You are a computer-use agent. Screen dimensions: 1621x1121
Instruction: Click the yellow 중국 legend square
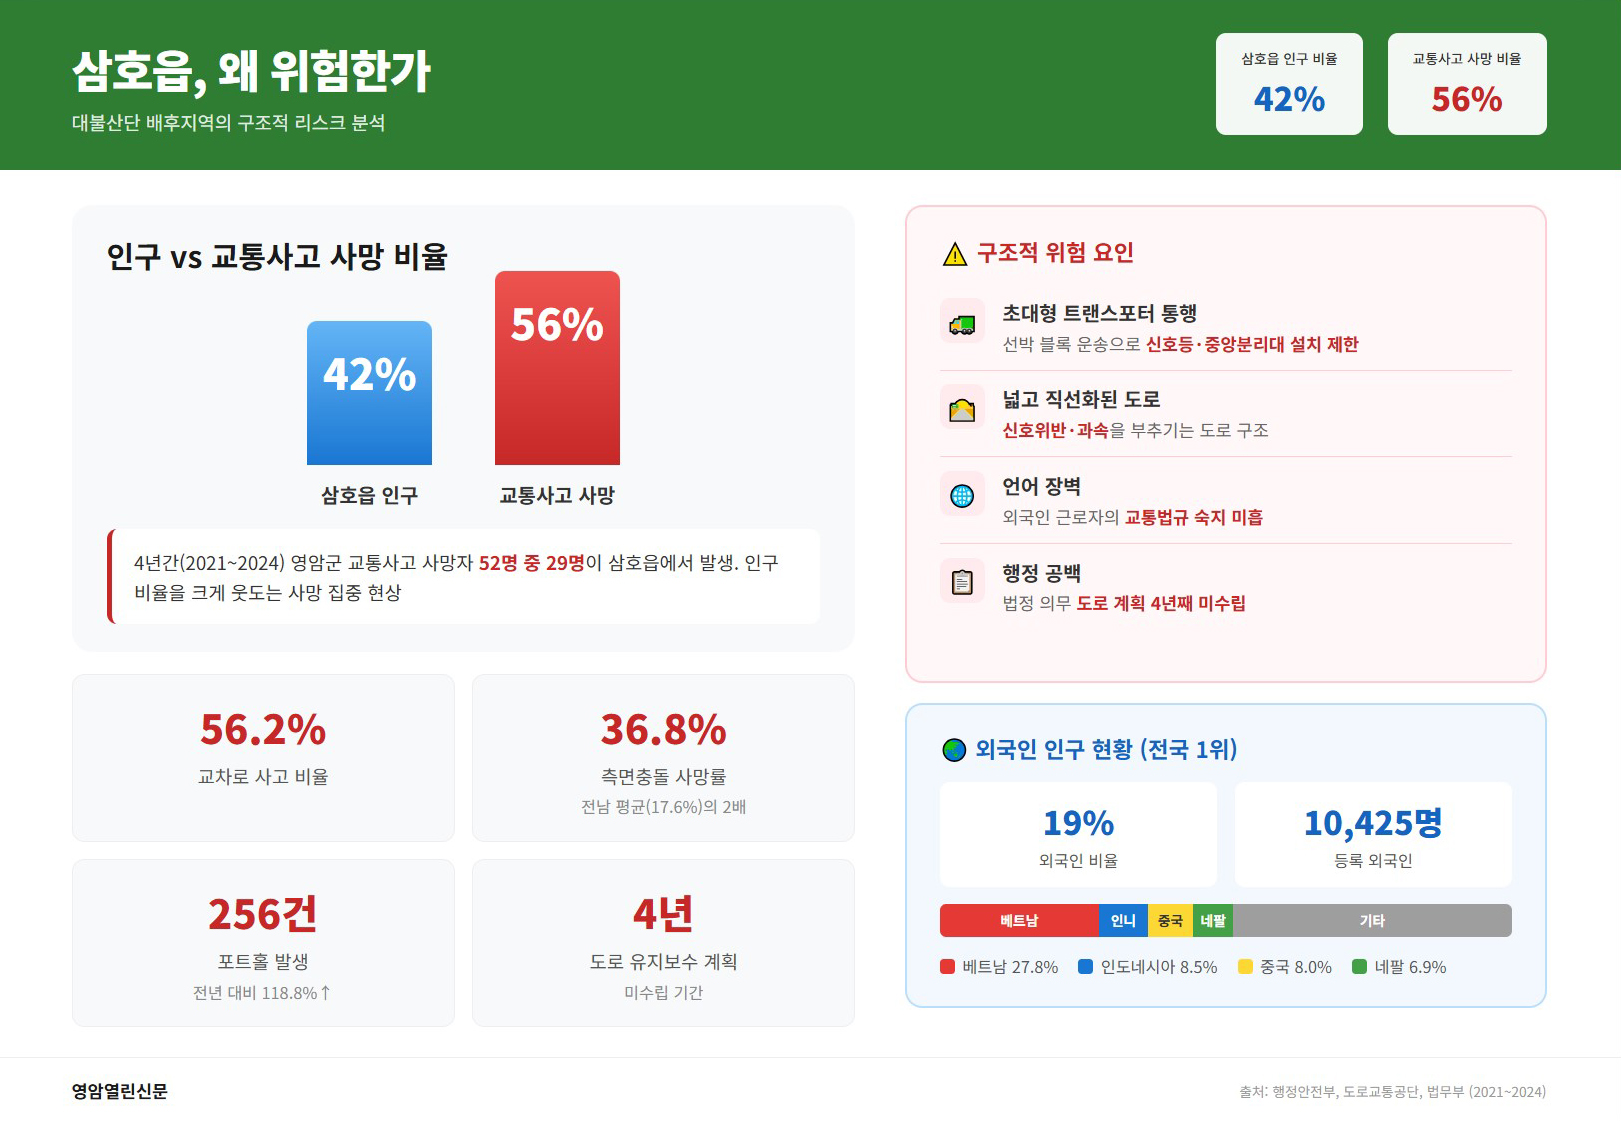pos(1245,967)
